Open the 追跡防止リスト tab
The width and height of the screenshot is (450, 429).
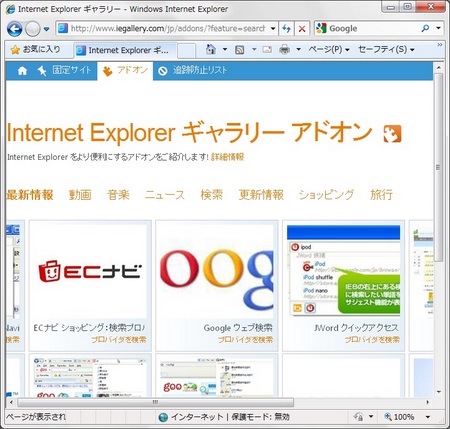pos(192,70)
